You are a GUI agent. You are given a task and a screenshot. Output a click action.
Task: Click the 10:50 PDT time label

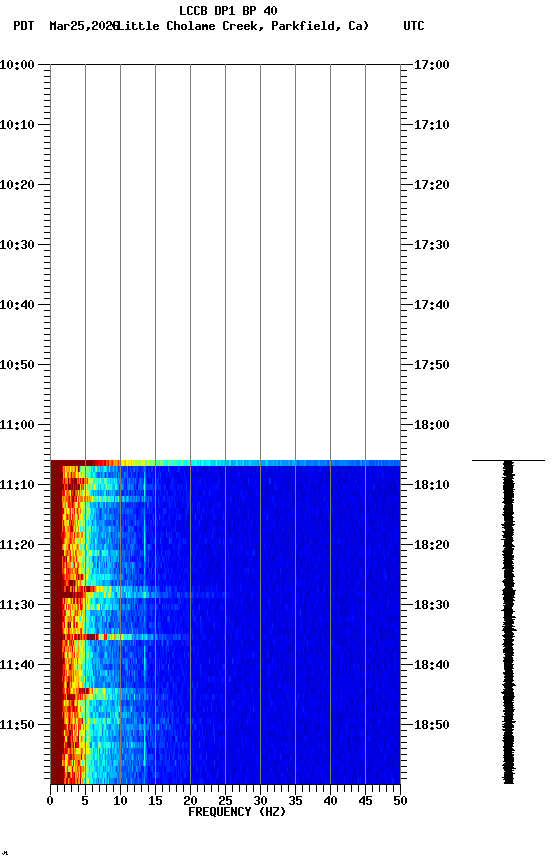point(17,365)
